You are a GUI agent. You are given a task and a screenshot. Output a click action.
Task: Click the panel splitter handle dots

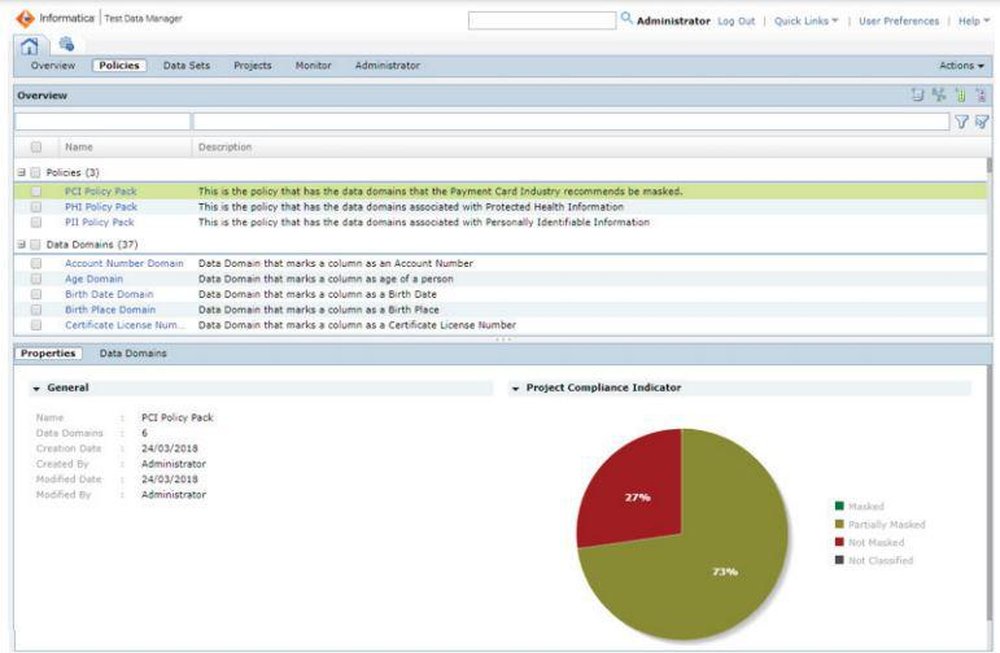click(503, 339)
